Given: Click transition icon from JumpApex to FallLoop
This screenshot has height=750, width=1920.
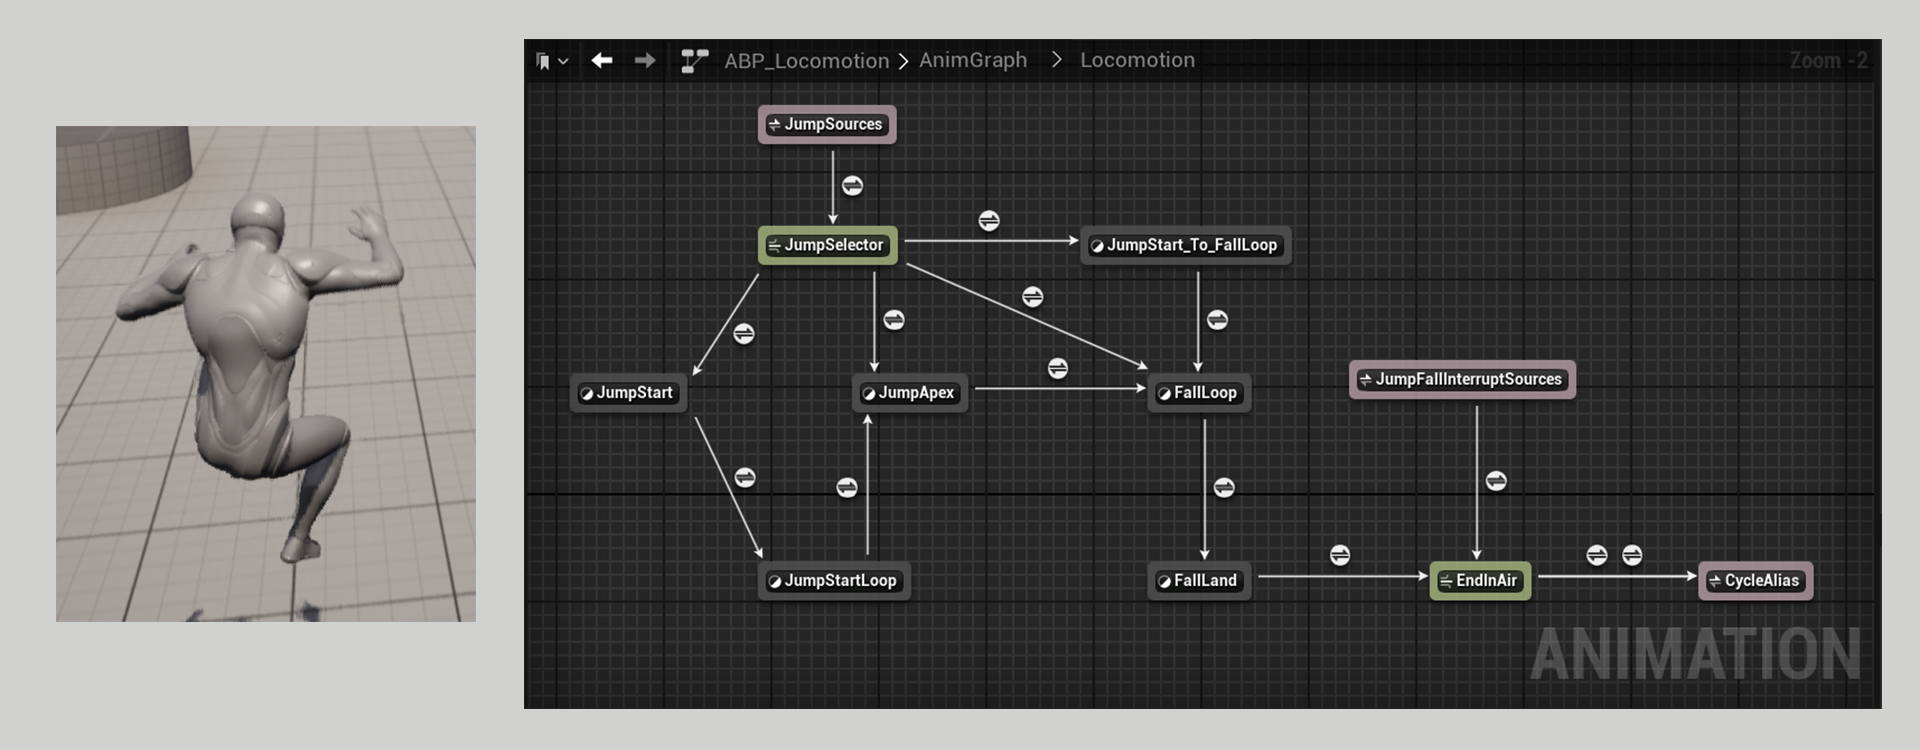Looking at the screenshot, I should (1058, 369).
